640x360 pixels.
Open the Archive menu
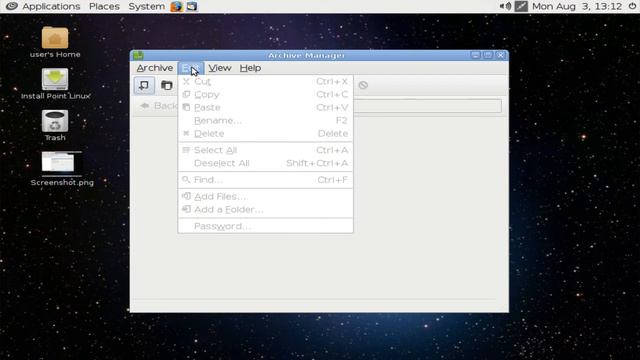[155, 68]
